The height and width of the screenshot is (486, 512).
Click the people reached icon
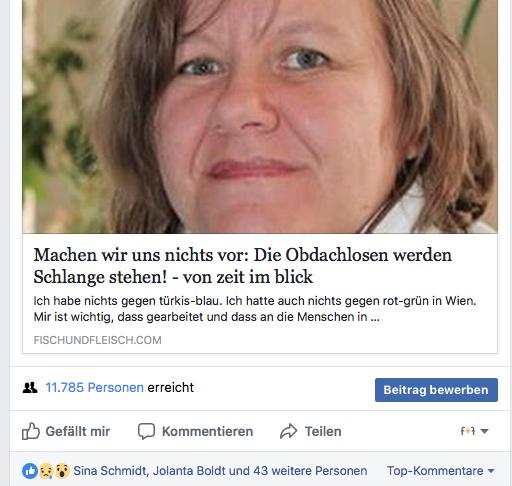30,387
